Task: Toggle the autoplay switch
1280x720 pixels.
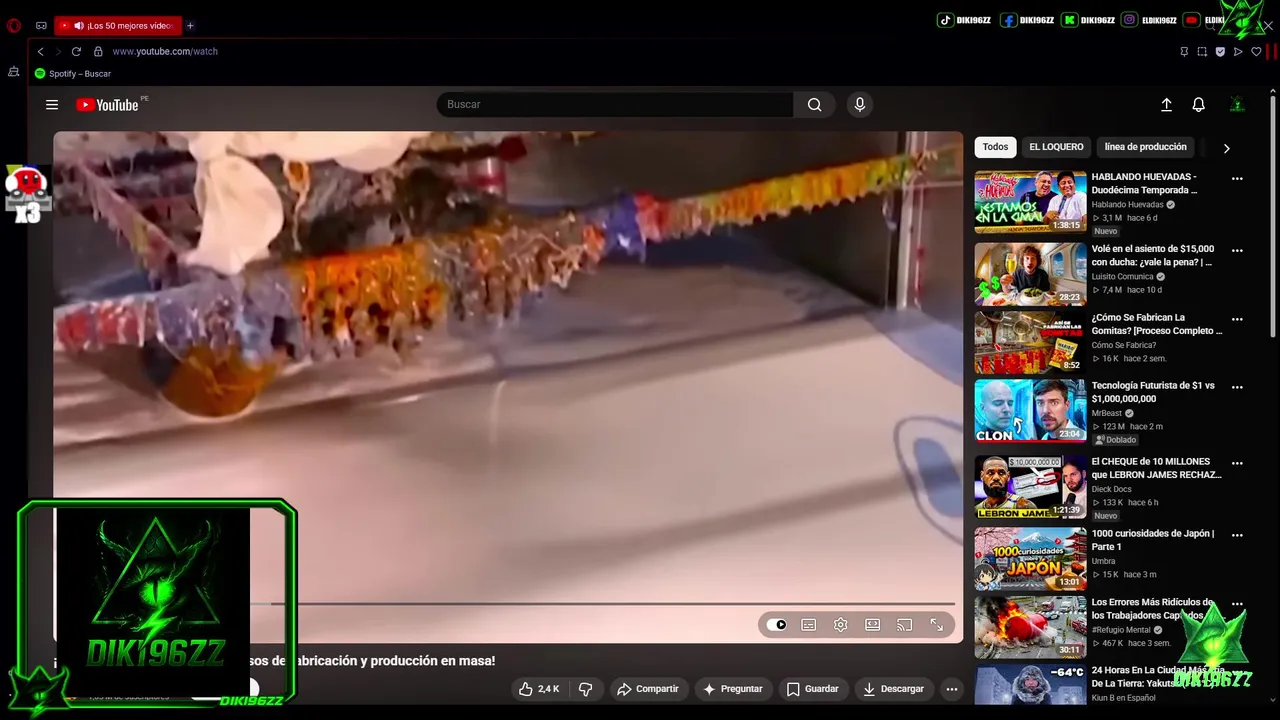Action: pyautogui.click(x=777, y=625)
